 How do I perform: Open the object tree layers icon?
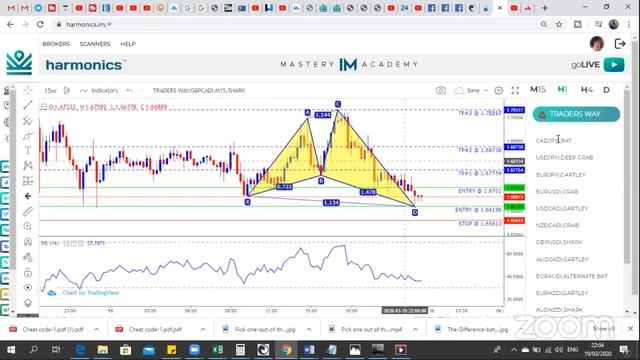pos(28,303)
